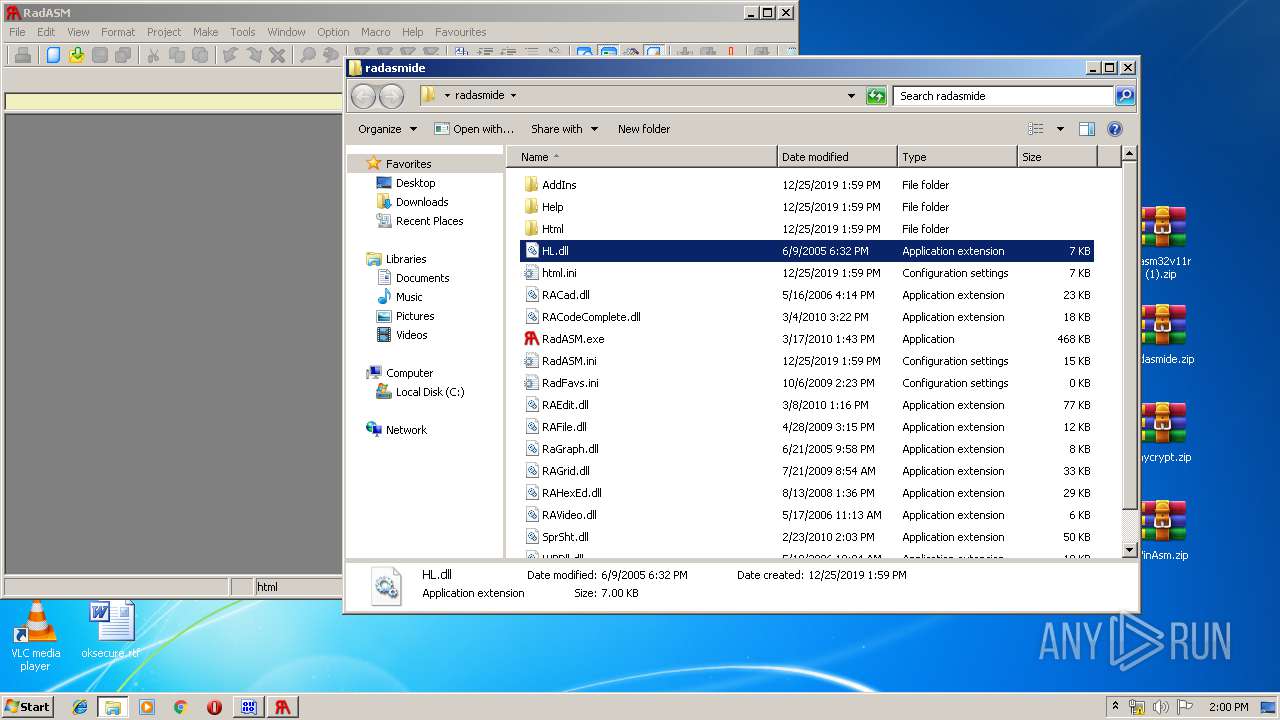
Task: Toggle the preview pane icon in Explorer
Action: pos(1087,129)
